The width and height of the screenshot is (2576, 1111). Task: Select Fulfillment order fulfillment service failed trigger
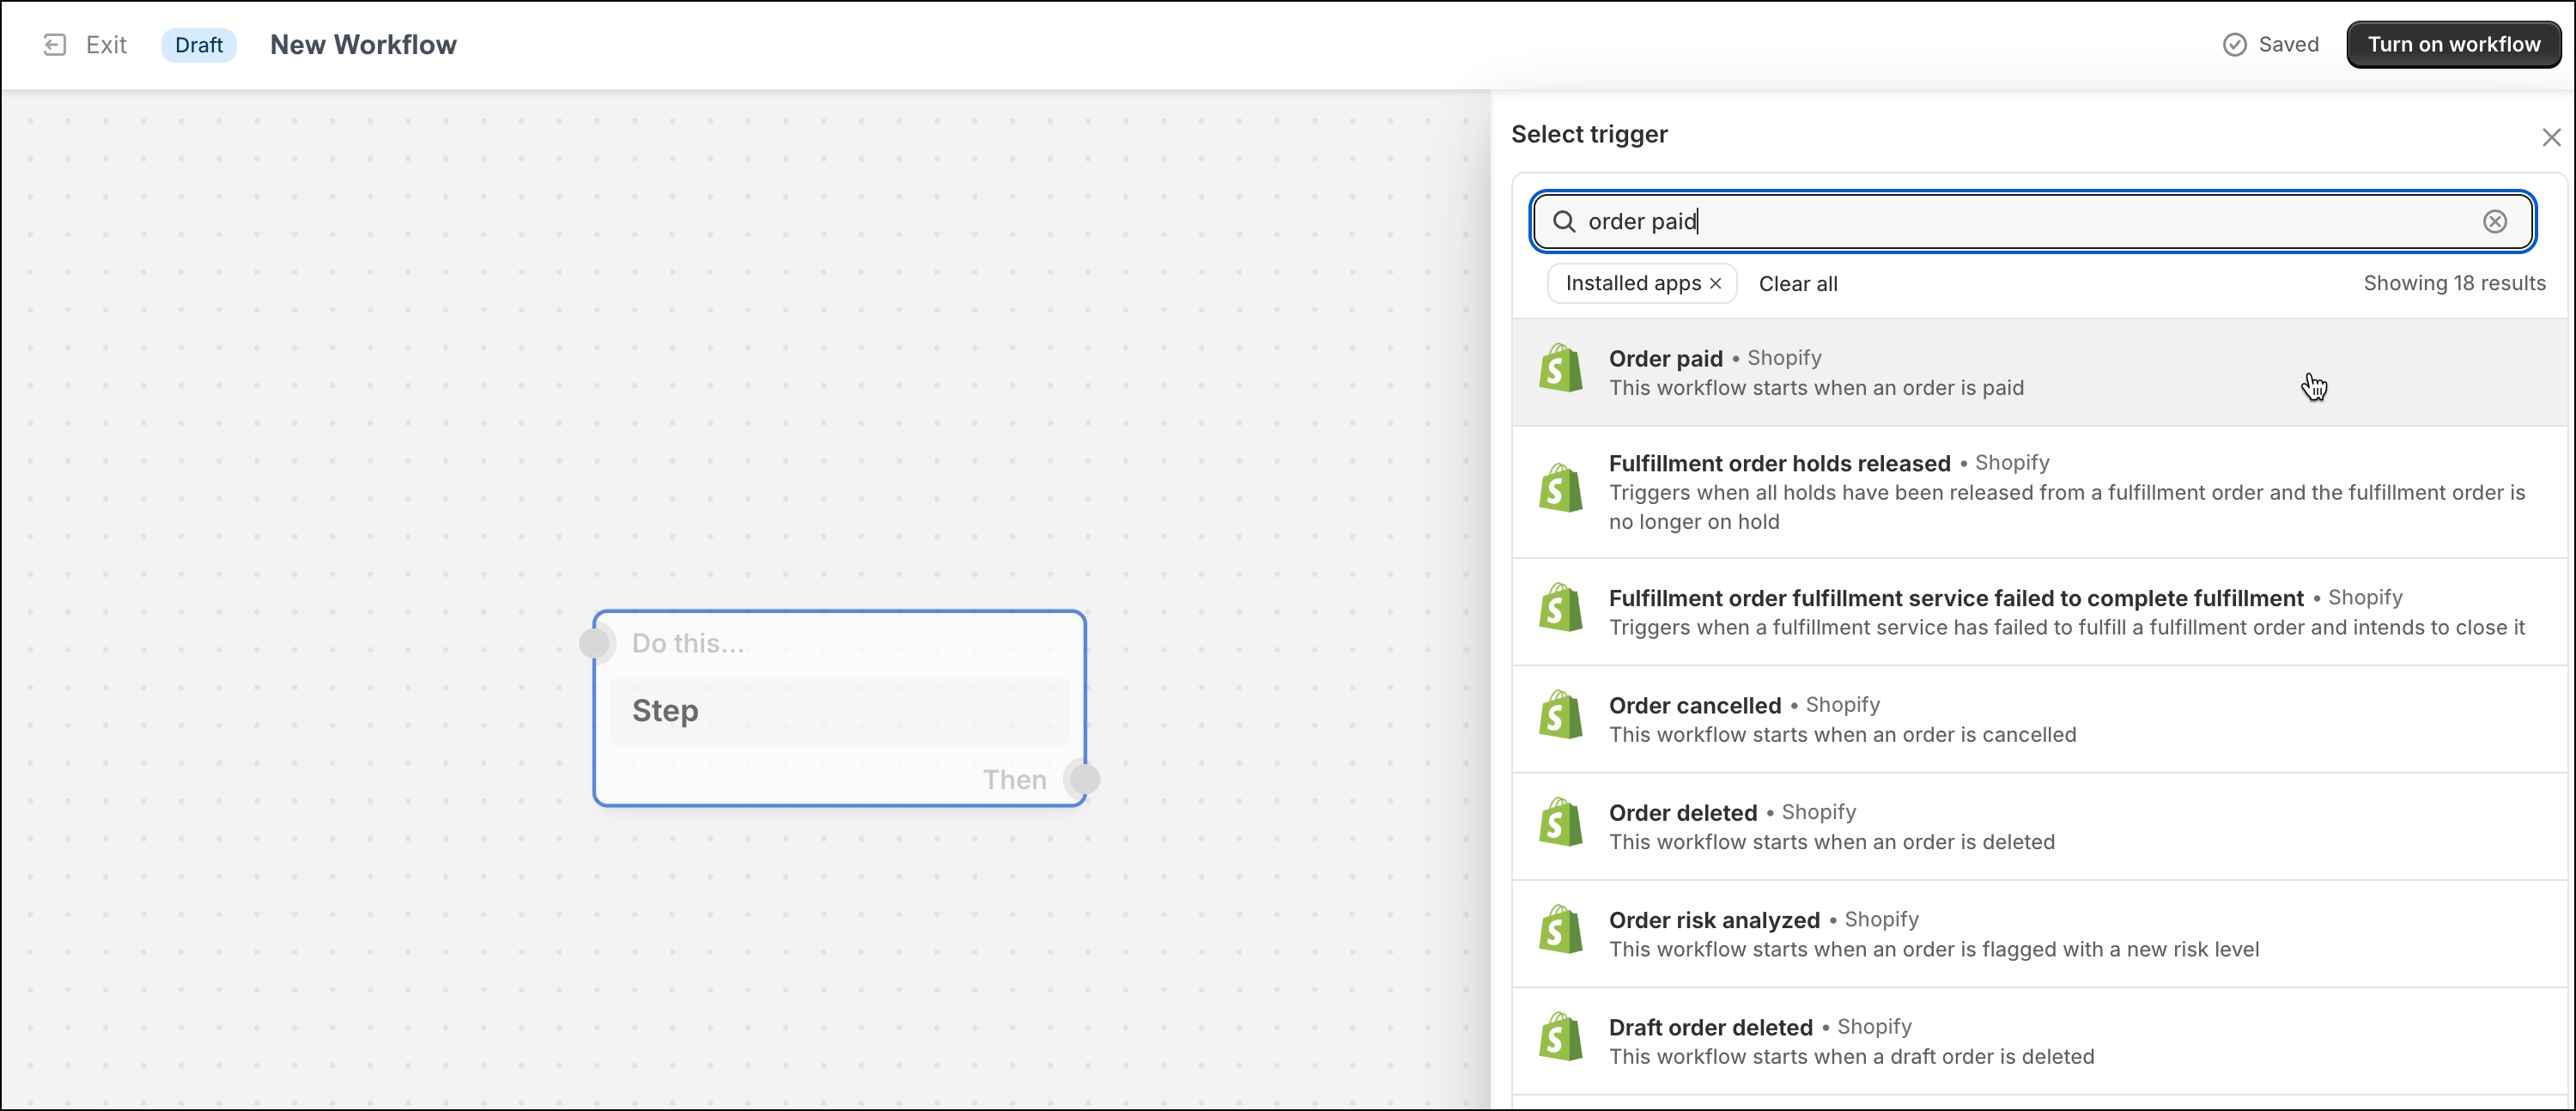tap(2040, 612)
